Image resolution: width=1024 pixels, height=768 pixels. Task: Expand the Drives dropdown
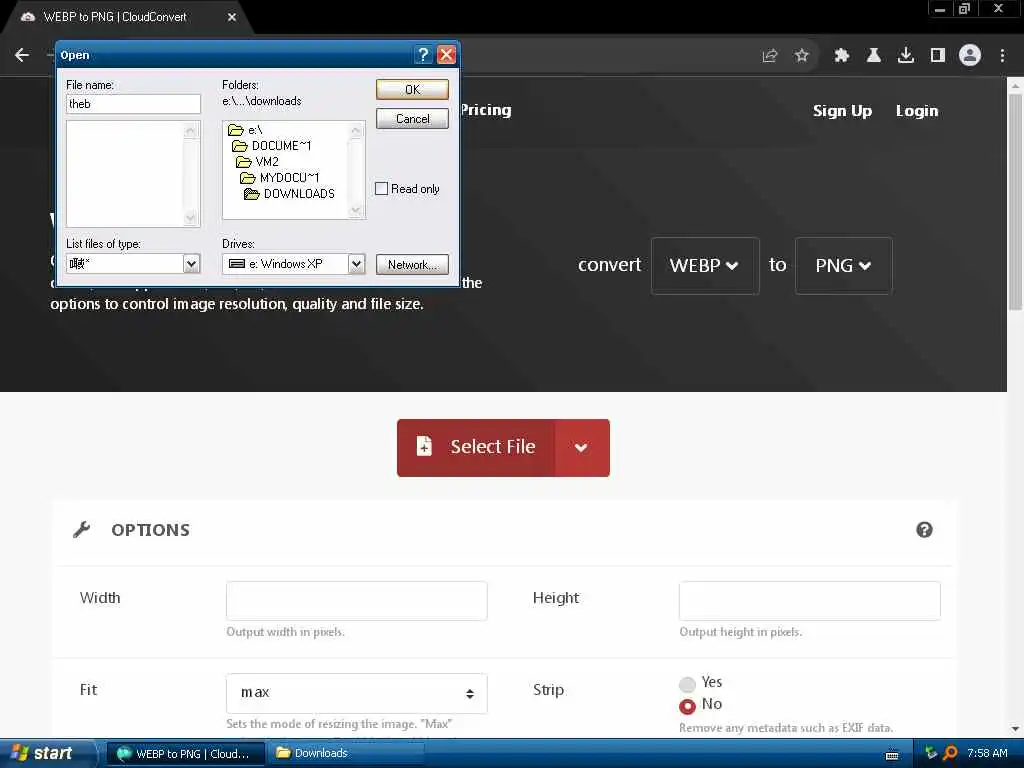[357, 264]
